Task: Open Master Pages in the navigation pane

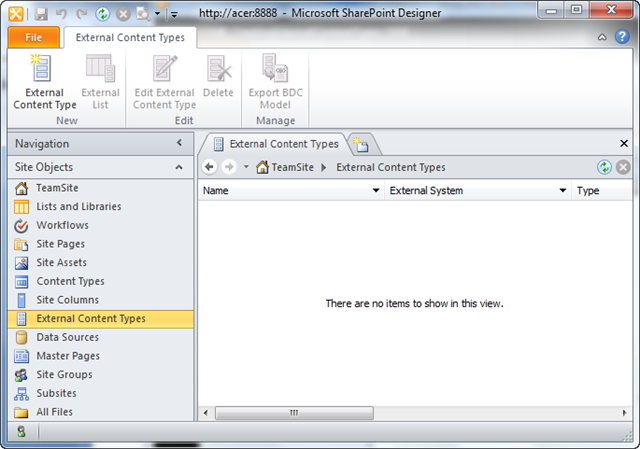Action: (x=100, y=356)
